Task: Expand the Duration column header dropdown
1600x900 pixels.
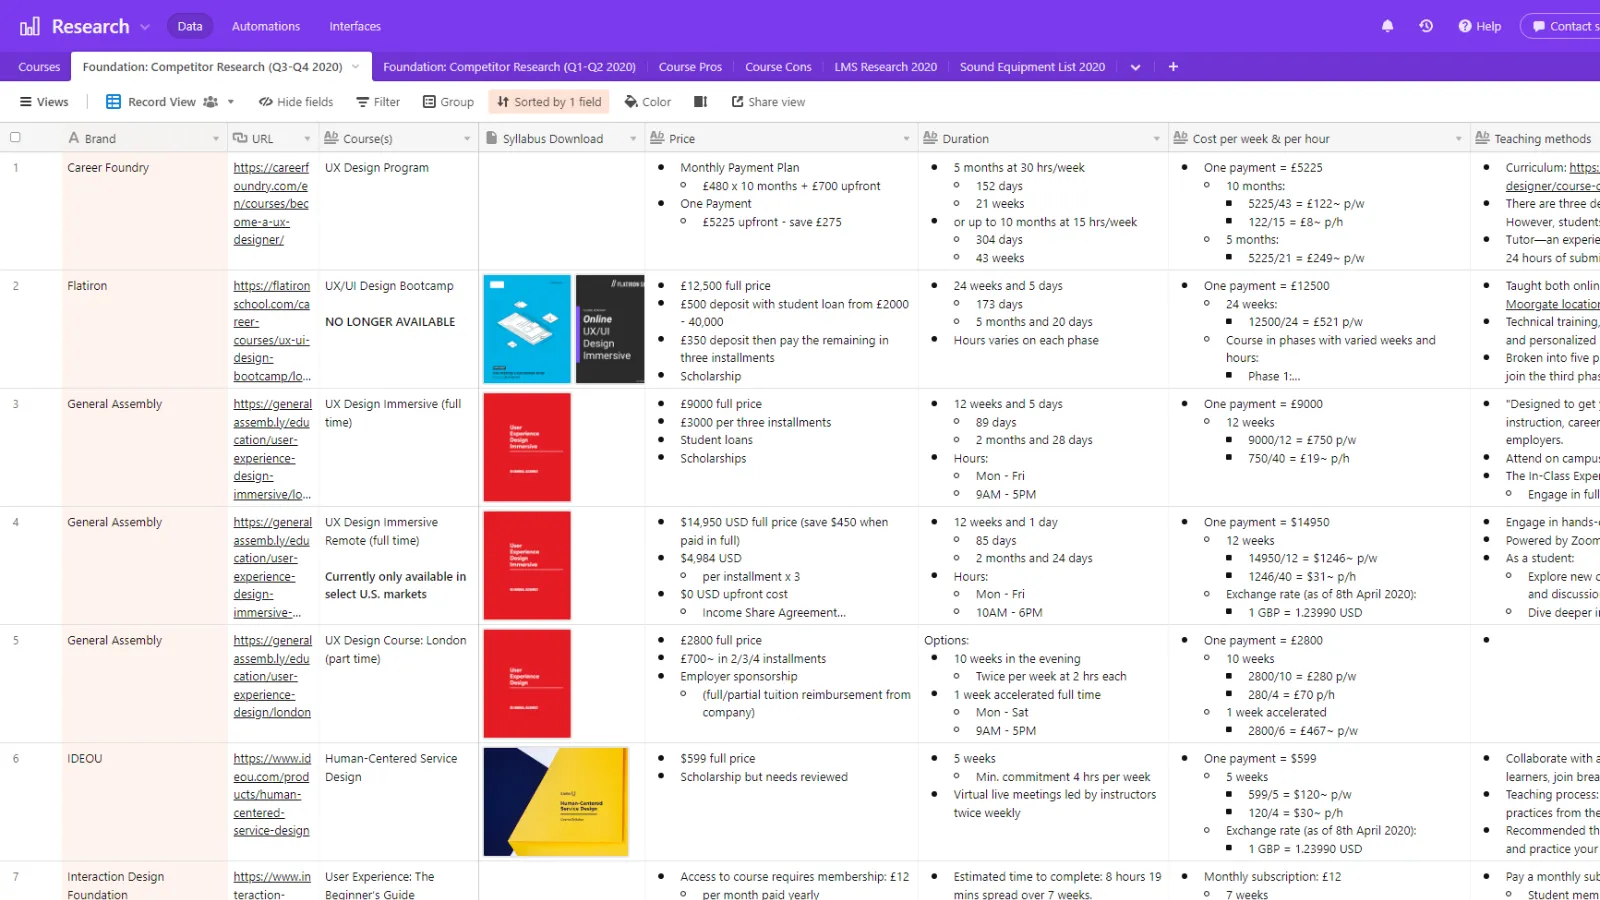Action: (1156, 139)
